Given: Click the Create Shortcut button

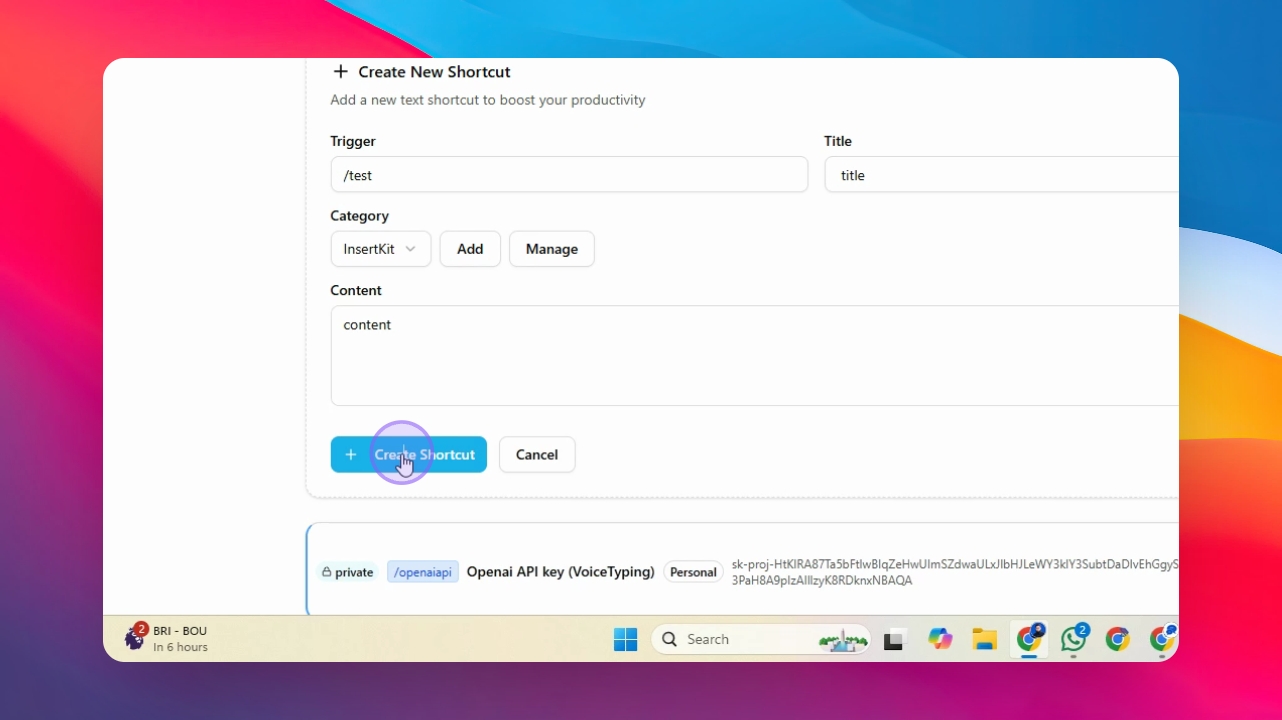Looking at the screenshot, I should (x=408, y=454).
